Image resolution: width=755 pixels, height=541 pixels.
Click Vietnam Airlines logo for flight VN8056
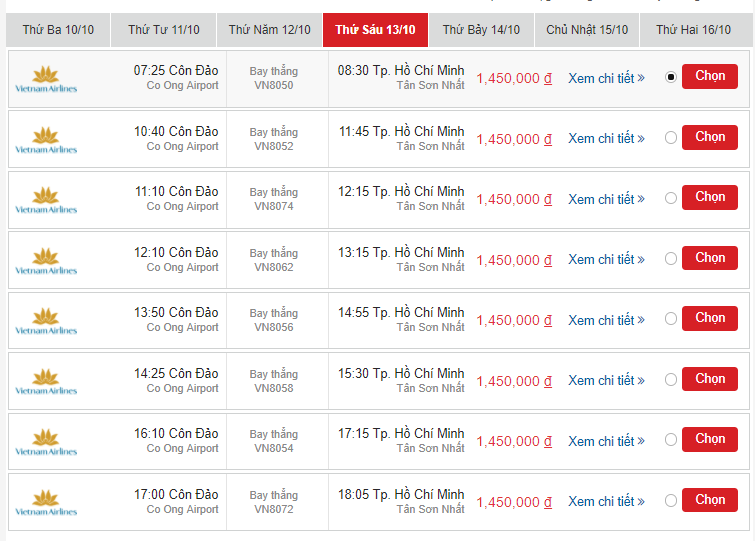coord(46,321)
